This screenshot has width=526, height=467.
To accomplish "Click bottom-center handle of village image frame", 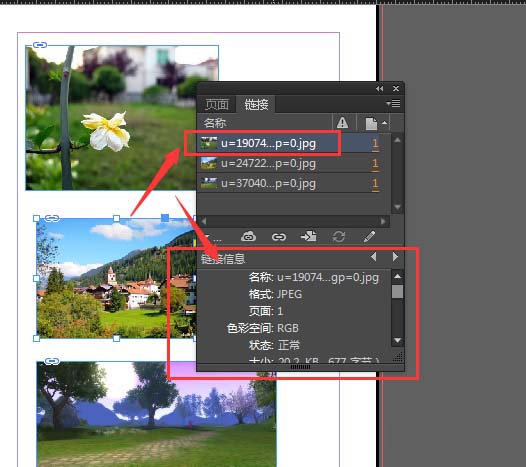I will [x=116, y=338].
